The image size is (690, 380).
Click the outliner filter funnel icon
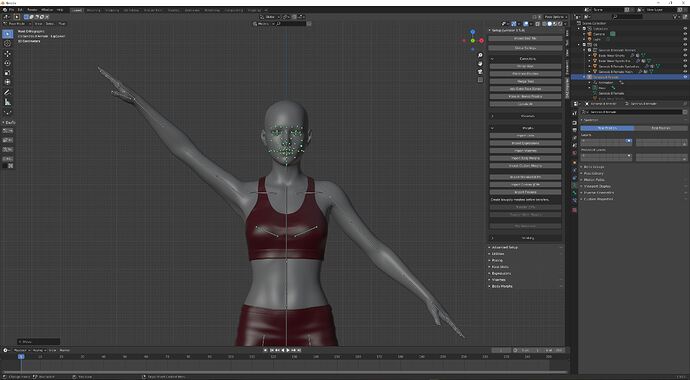(x=675, y=17)
